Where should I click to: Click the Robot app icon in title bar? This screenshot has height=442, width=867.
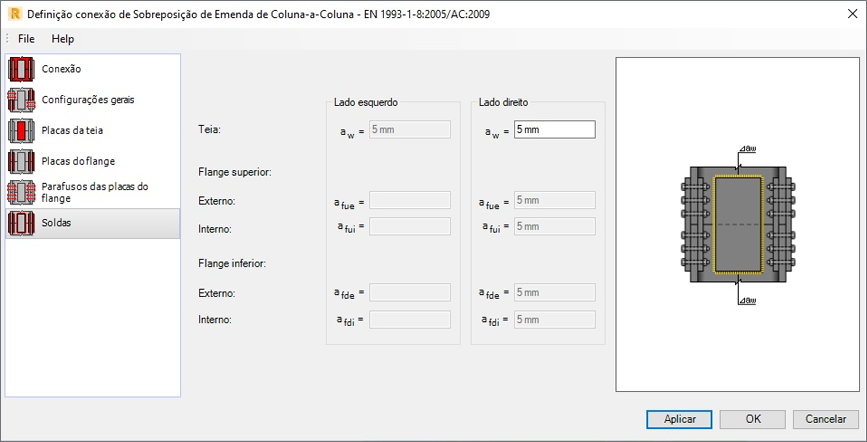(15, 14)
